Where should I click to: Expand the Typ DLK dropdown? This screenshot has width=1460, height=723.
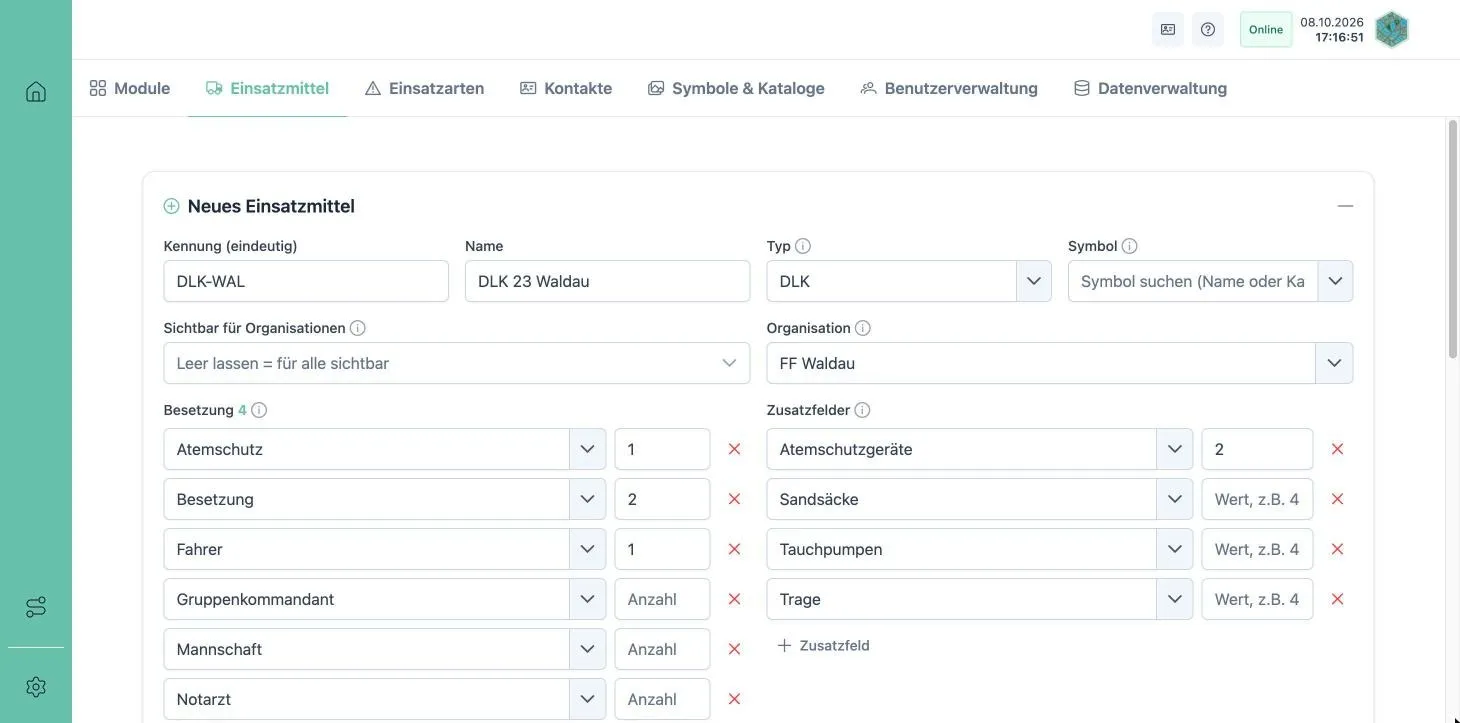point(1034,281)
